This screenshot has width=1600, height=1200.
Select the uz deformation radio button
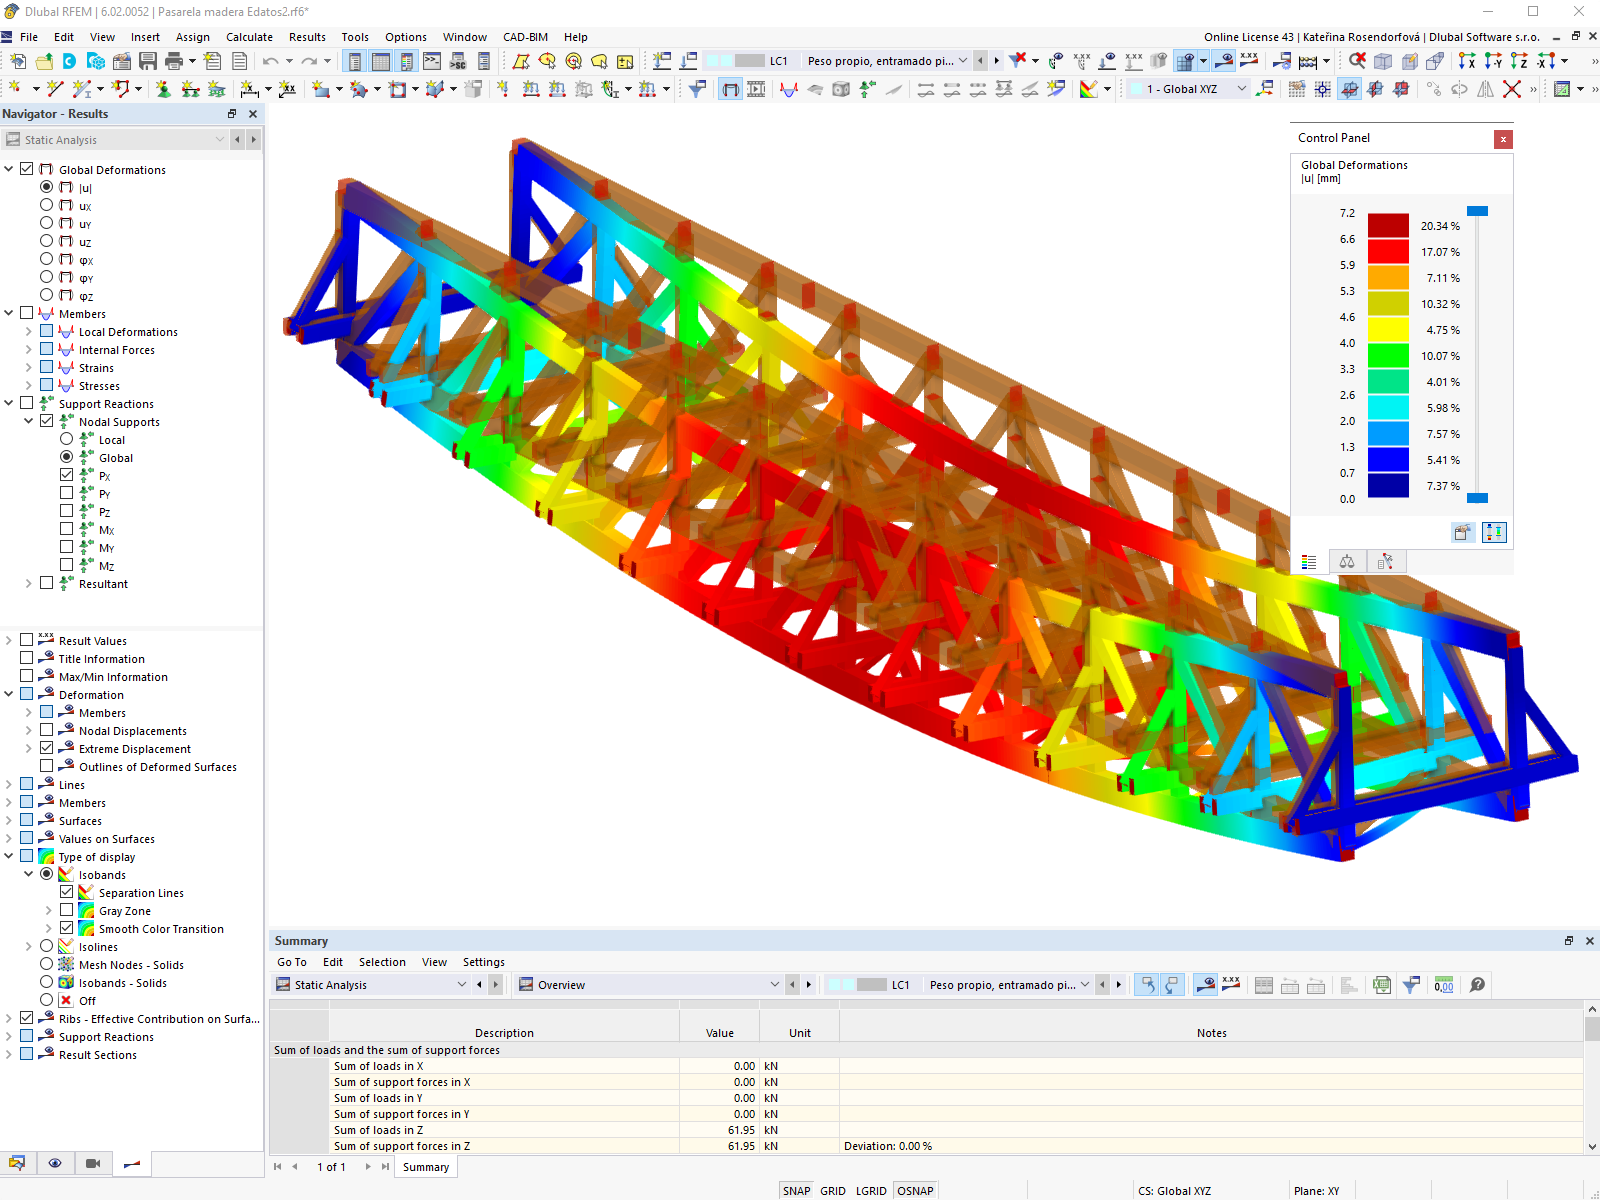tap(47, 241)
